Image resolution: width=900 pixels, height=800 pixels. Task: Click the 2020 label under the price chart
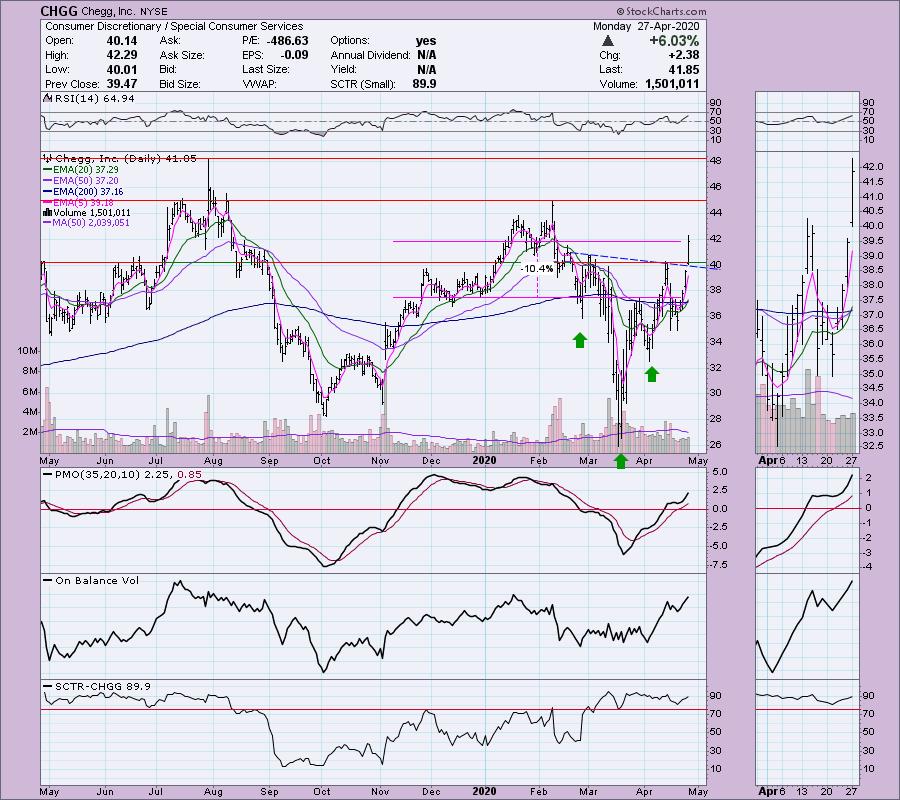coord(483,460)
